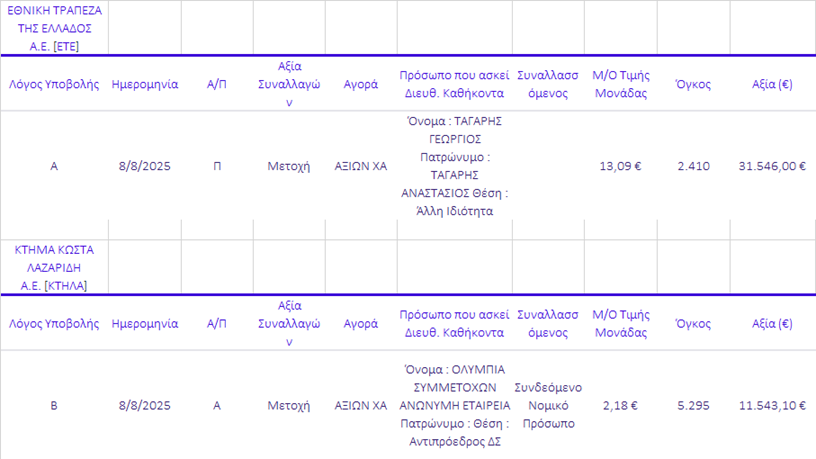Viewport: 816px width, 459px height.
Task: Click the Όγκος header in the ΕΤΕ table
Action: (693, 84)
